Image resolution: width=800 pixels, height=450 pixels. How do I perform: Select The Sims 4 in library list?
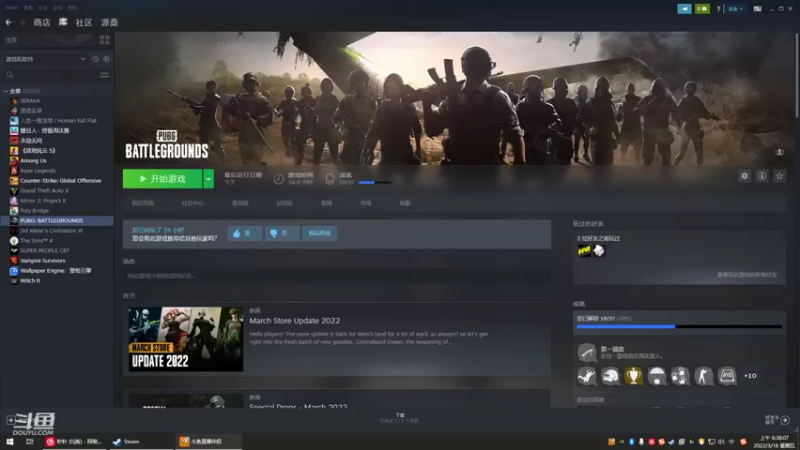tap(36, 240)
